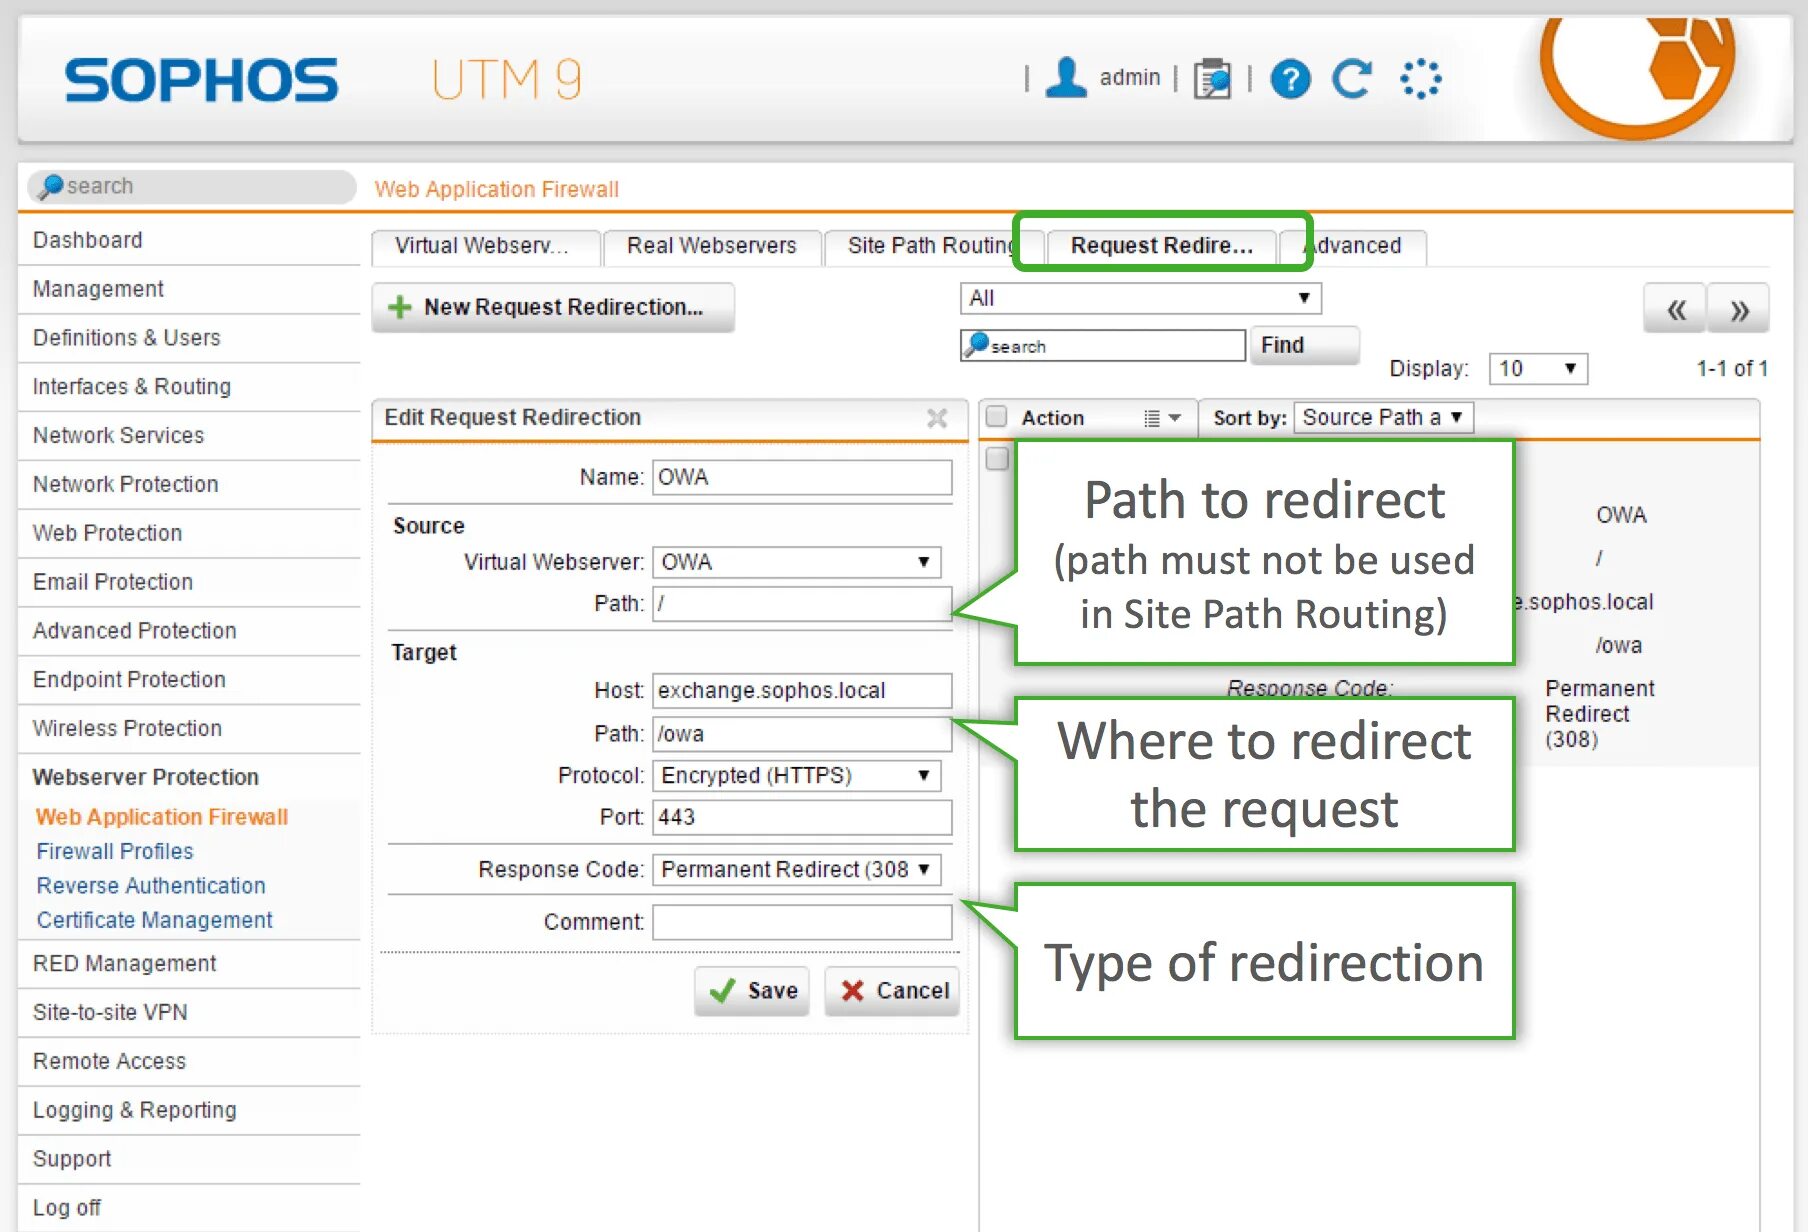1808x1232 pixels.
Task: Click the Name input field
Action: click(x=802, y=477)
